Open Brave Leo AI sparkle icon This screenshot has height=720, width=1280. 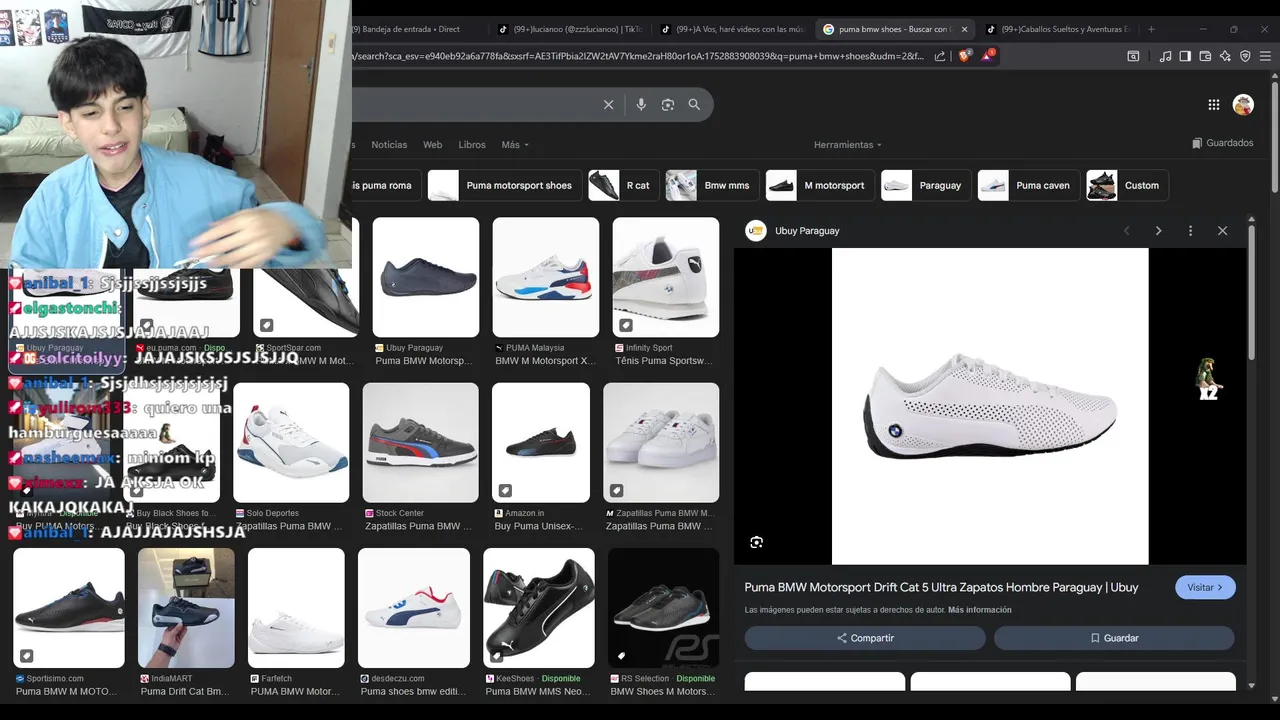(x=1225, y=56)
